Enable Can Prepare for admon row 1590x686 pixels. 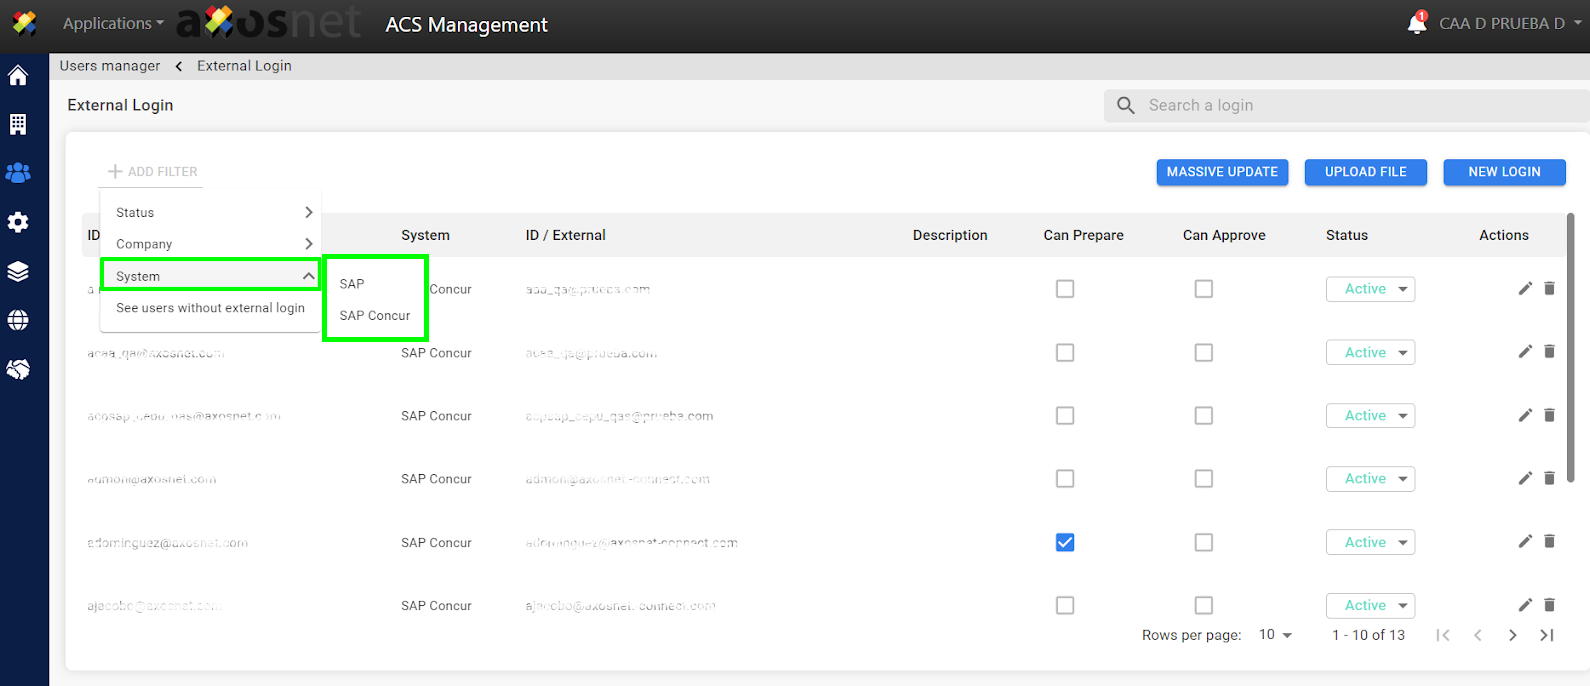(x=1065, y=479)
